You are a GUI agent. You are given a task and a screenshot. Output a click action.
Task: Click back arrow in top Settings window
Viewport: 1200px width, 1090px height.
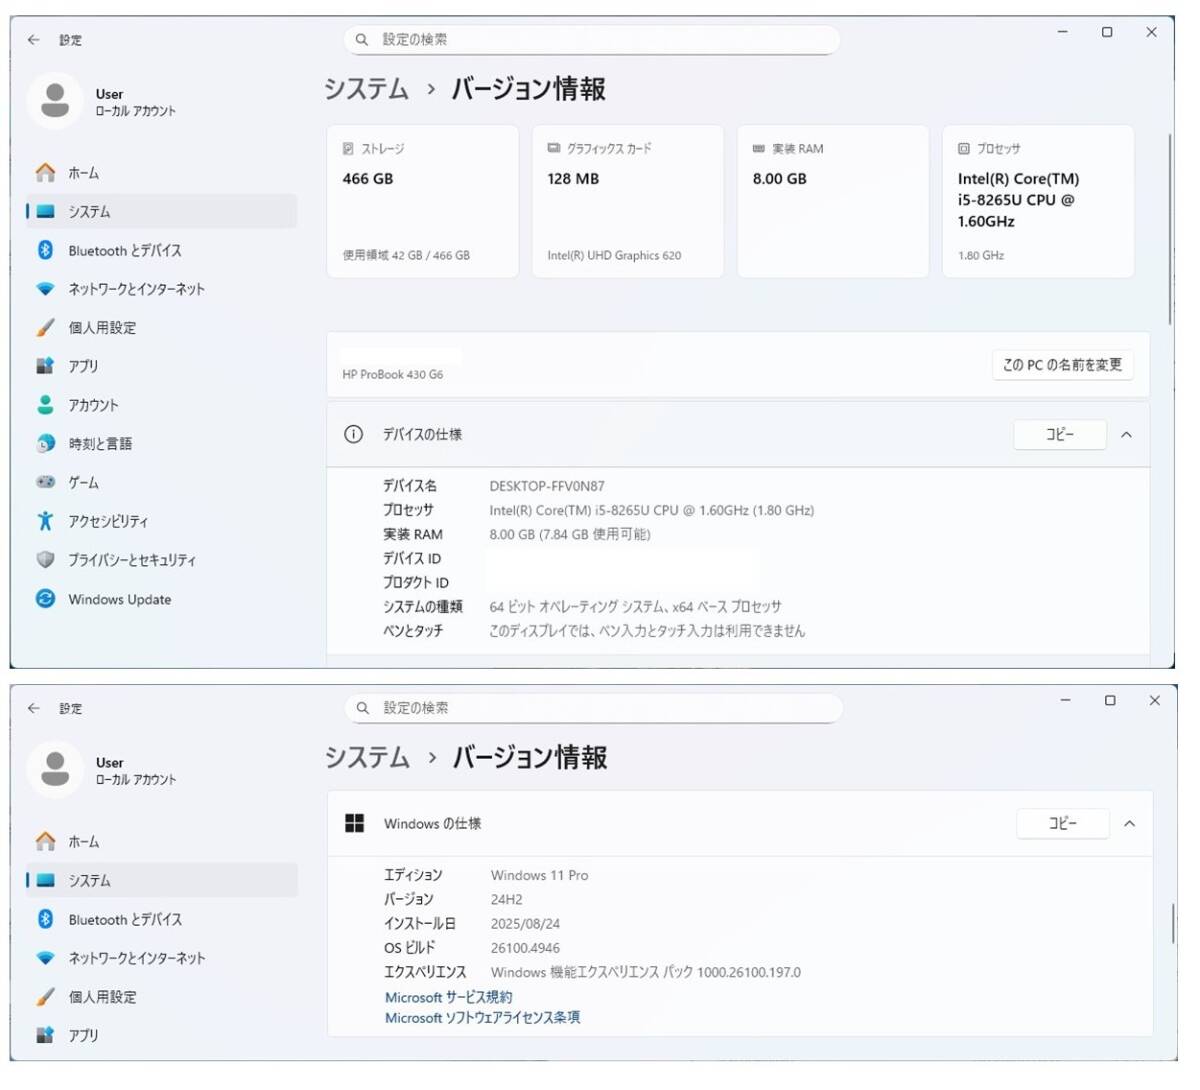point(34,40)
